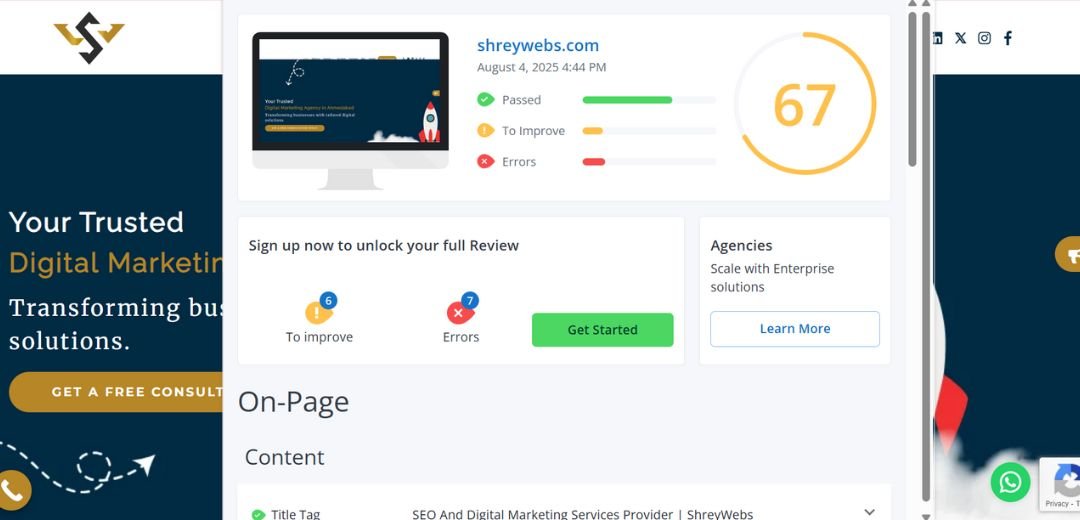Click the ShreyWebs logo in the header
The height and width of the screenshot is (520, 1080).
89,37
